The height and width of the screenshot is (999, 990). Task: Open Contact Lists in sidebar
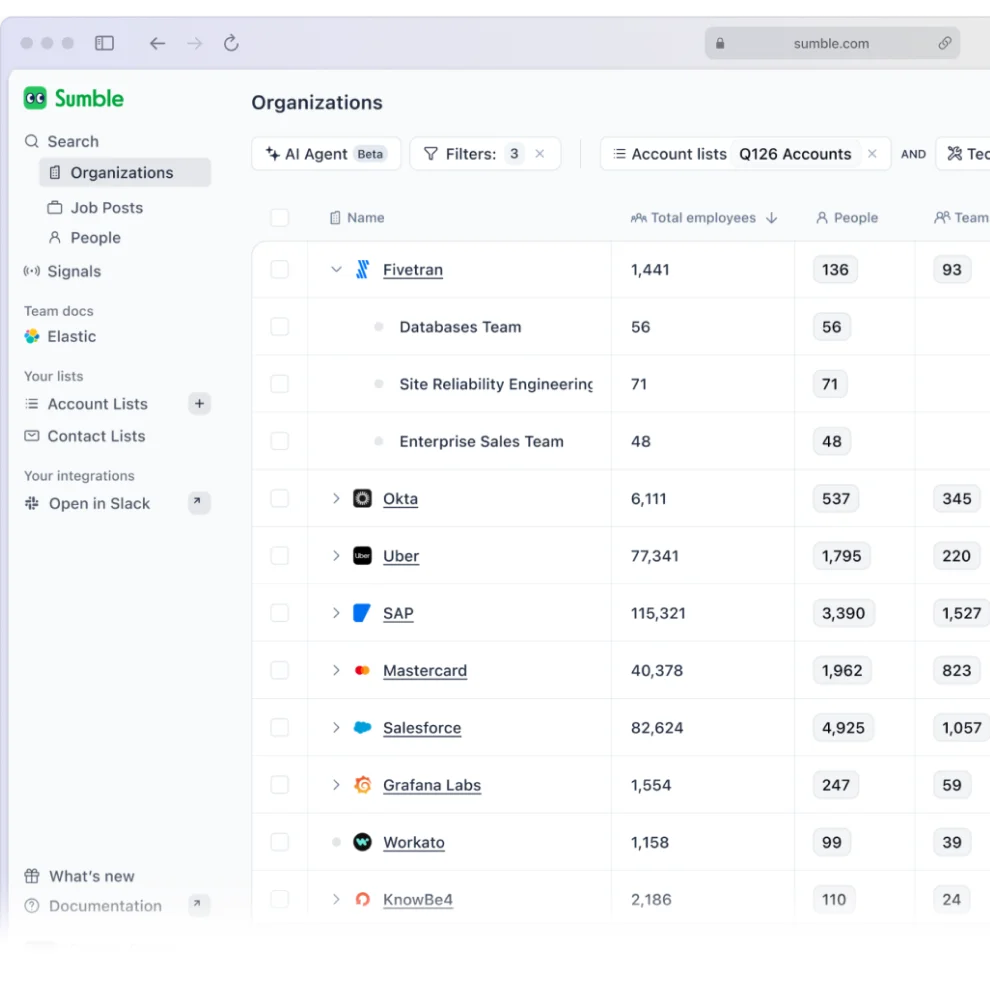point(85,436)
